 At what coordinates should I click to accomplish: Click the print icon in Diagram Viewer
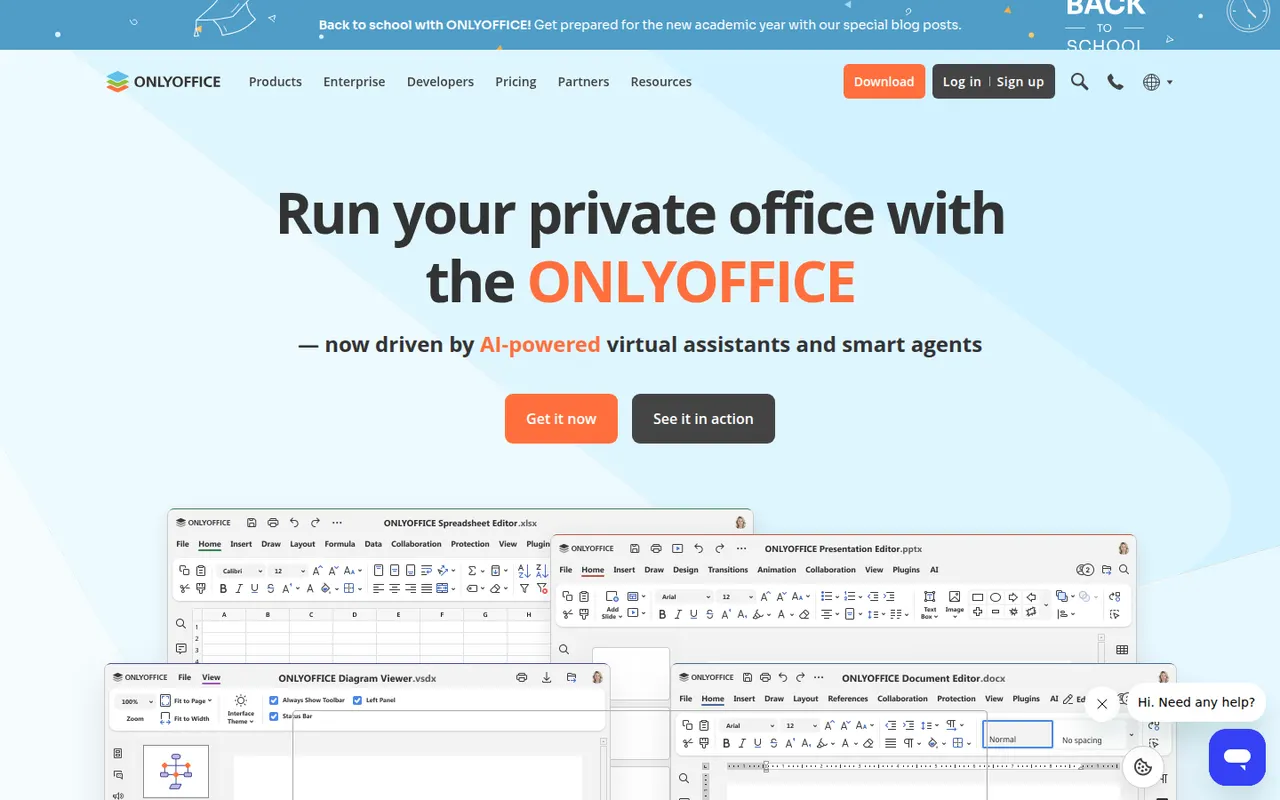[521, 678]
